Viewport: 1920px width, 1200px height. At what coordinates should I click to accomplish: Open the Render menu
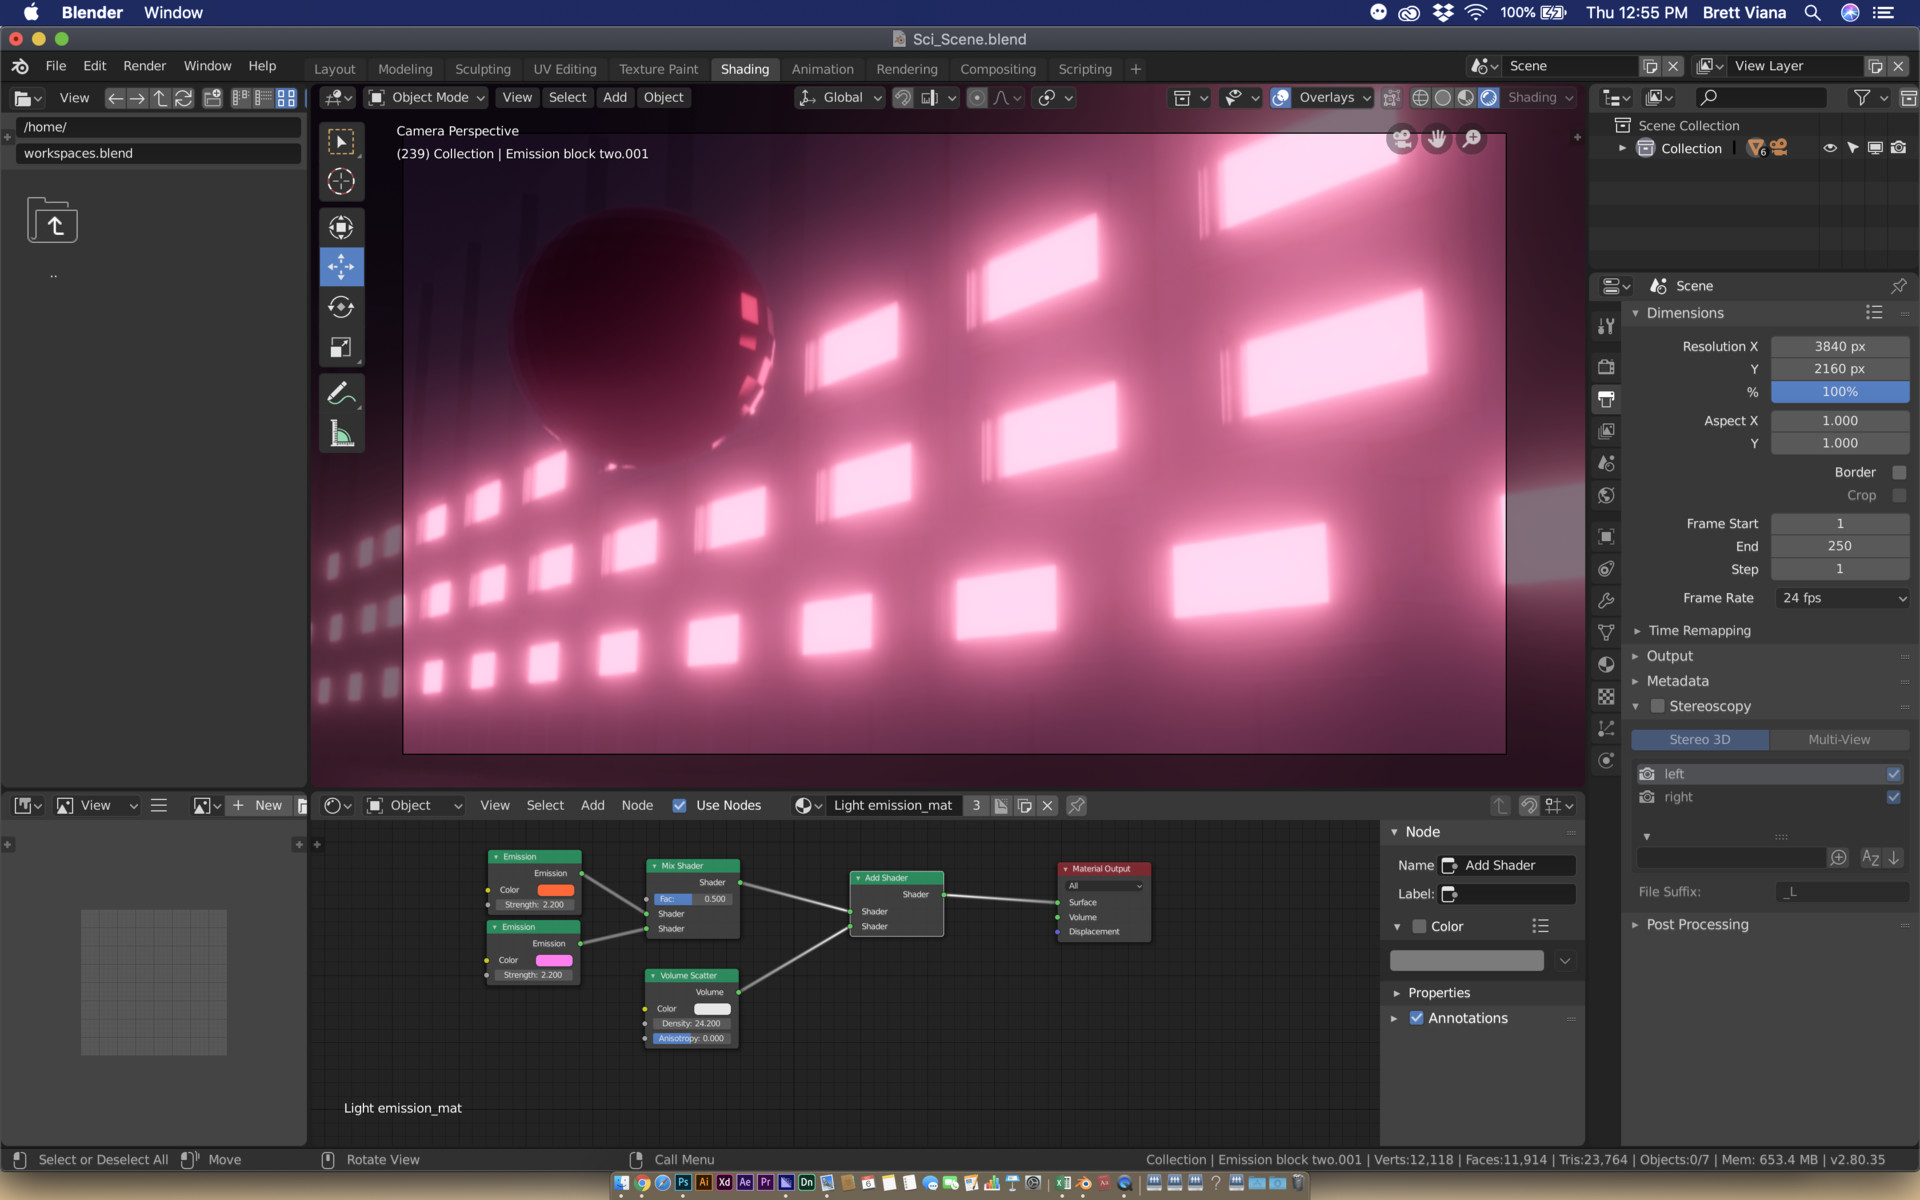point(144,66)
